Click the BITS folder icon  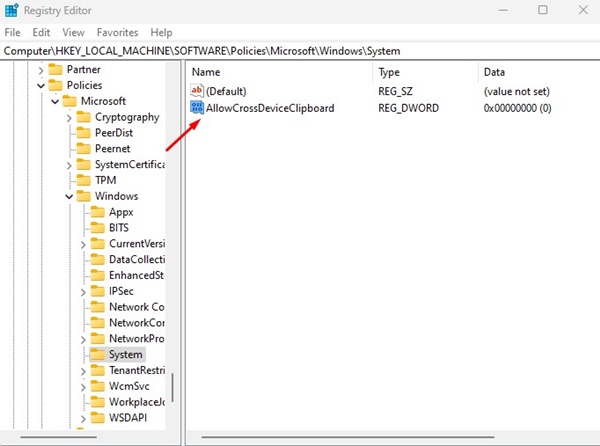[98, 228]
